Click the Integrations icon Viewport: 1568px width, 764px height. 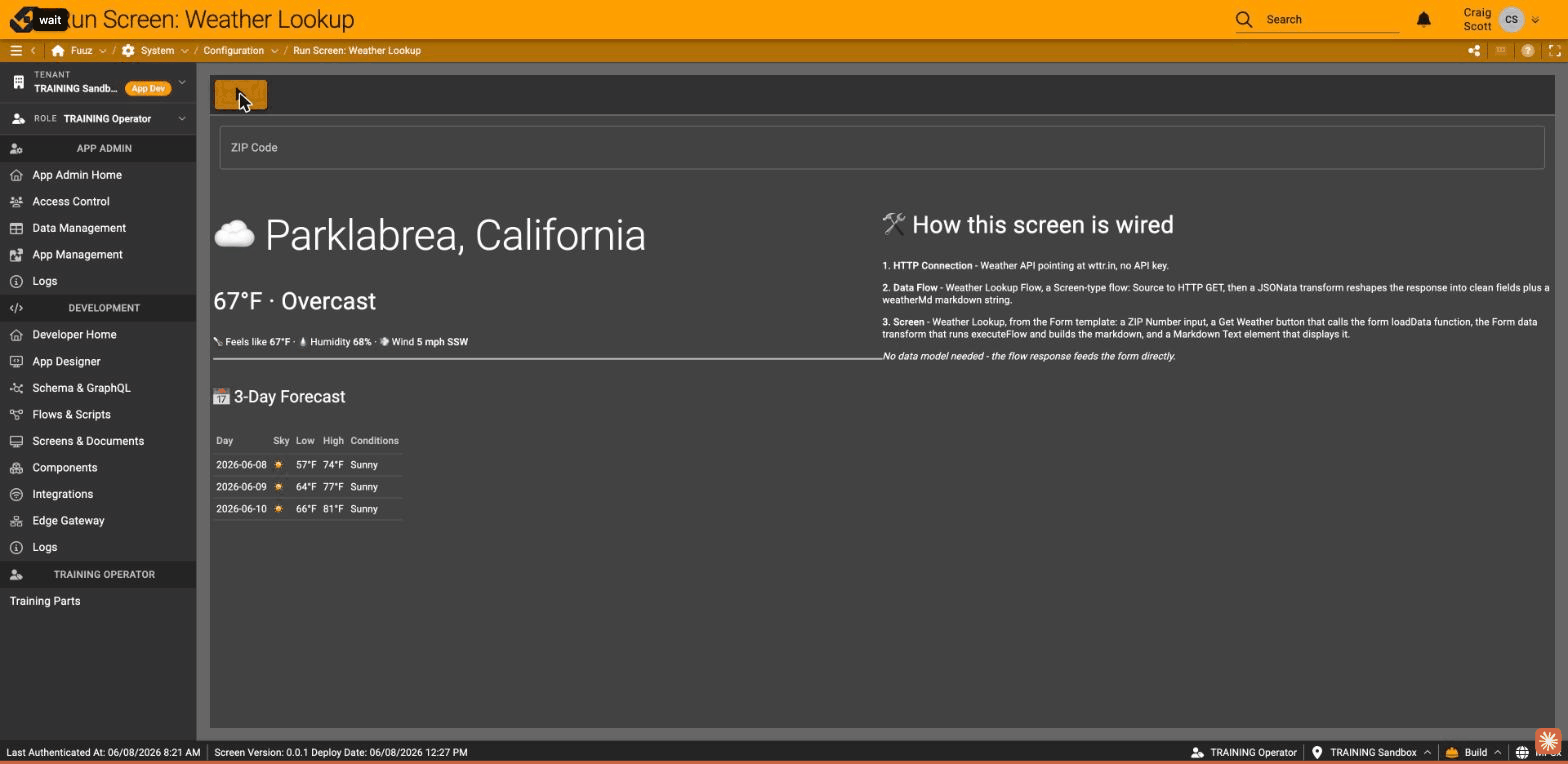click(16, 494)
